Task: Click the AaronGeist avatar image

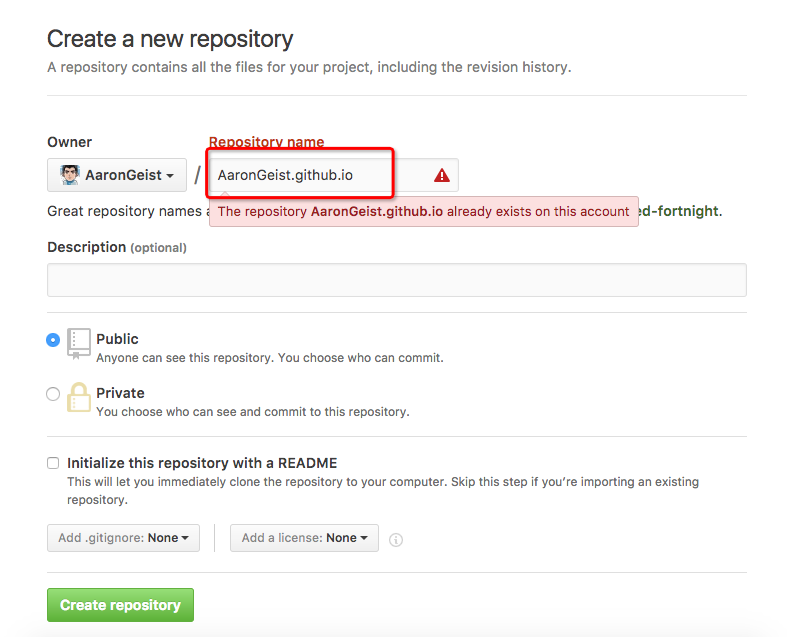Action: [70, 175]
